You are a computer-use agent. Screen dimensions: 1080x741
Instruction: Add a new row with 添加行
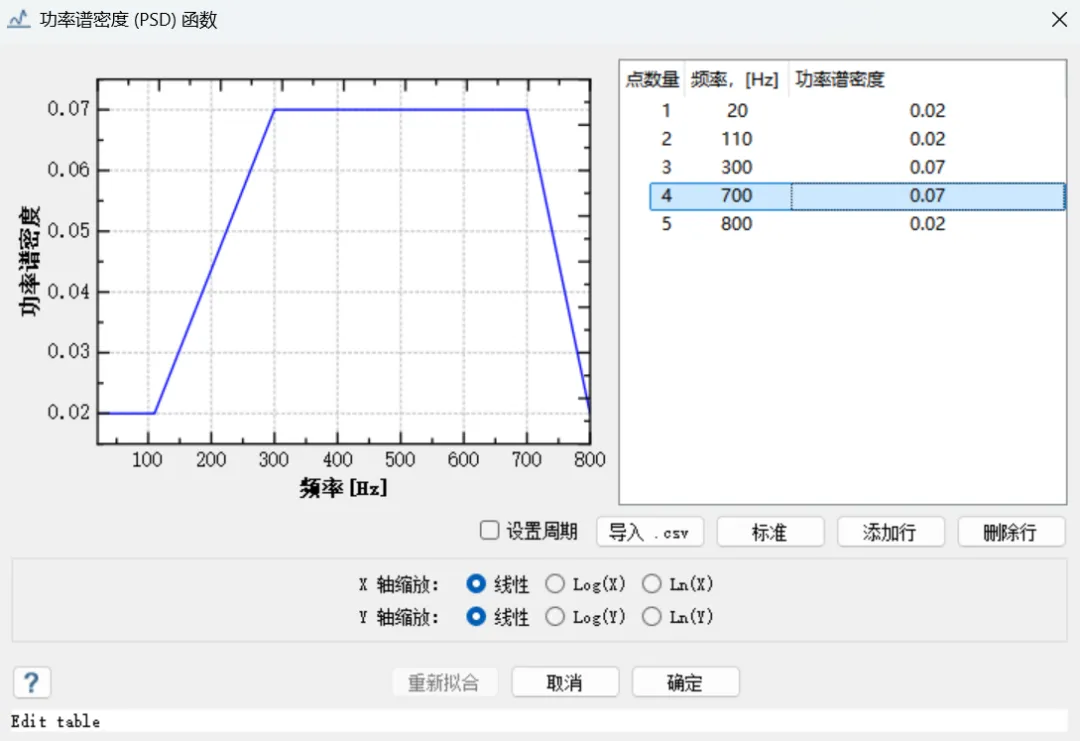[x=890, y=532]
